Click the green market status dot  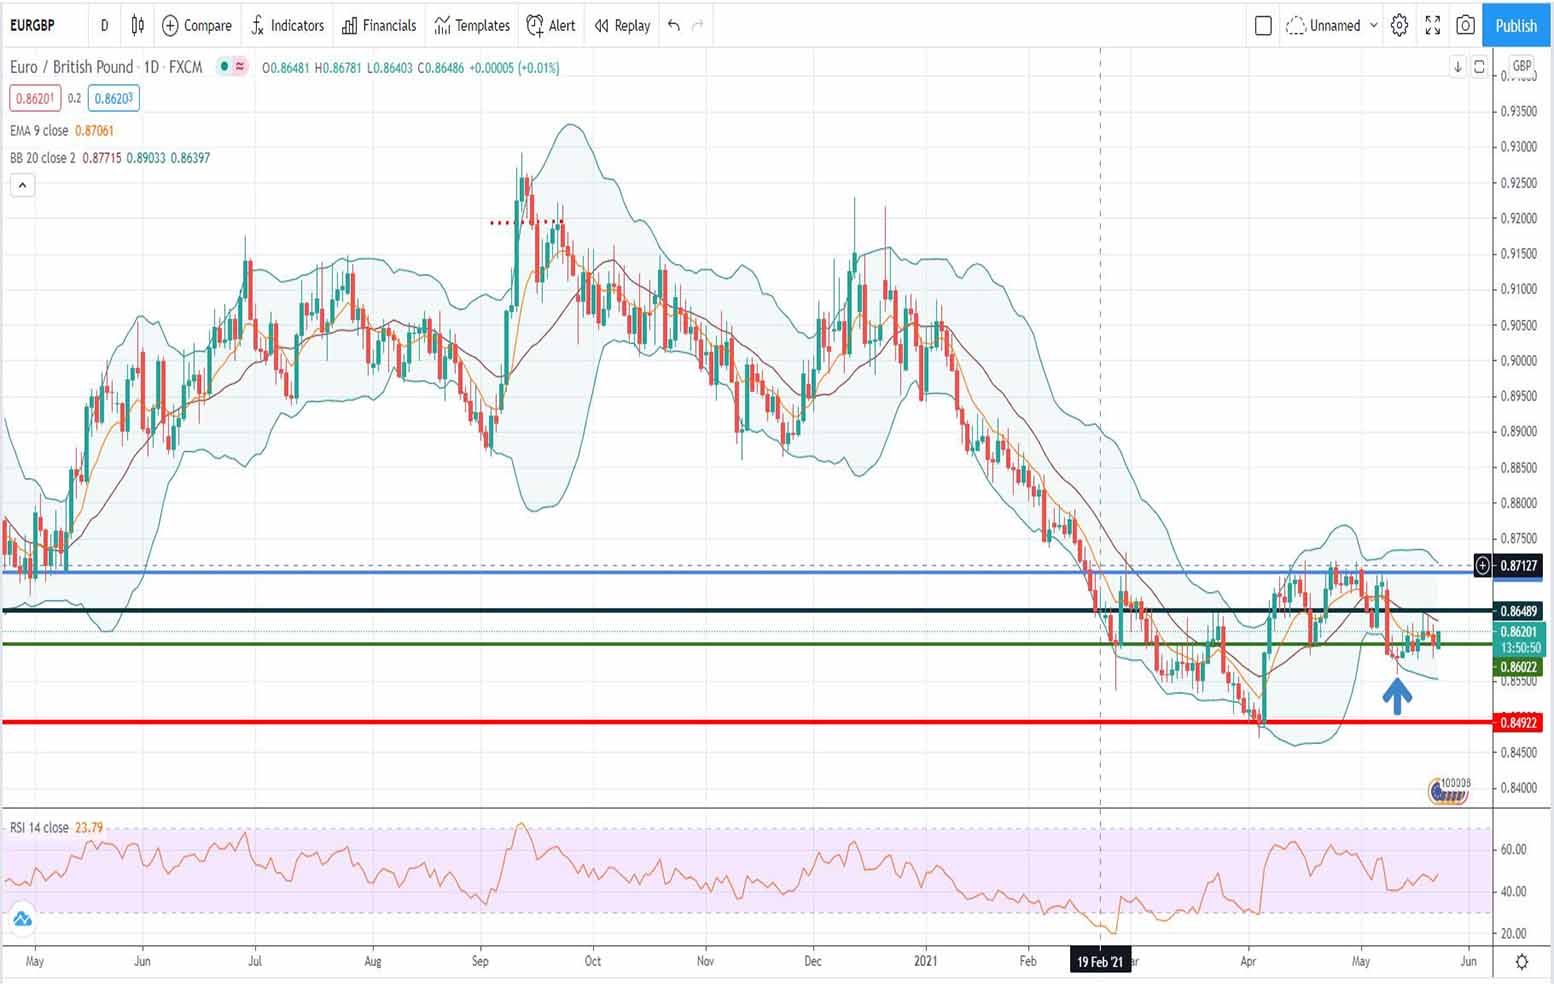pyautogui.click(x=225, y=67)
